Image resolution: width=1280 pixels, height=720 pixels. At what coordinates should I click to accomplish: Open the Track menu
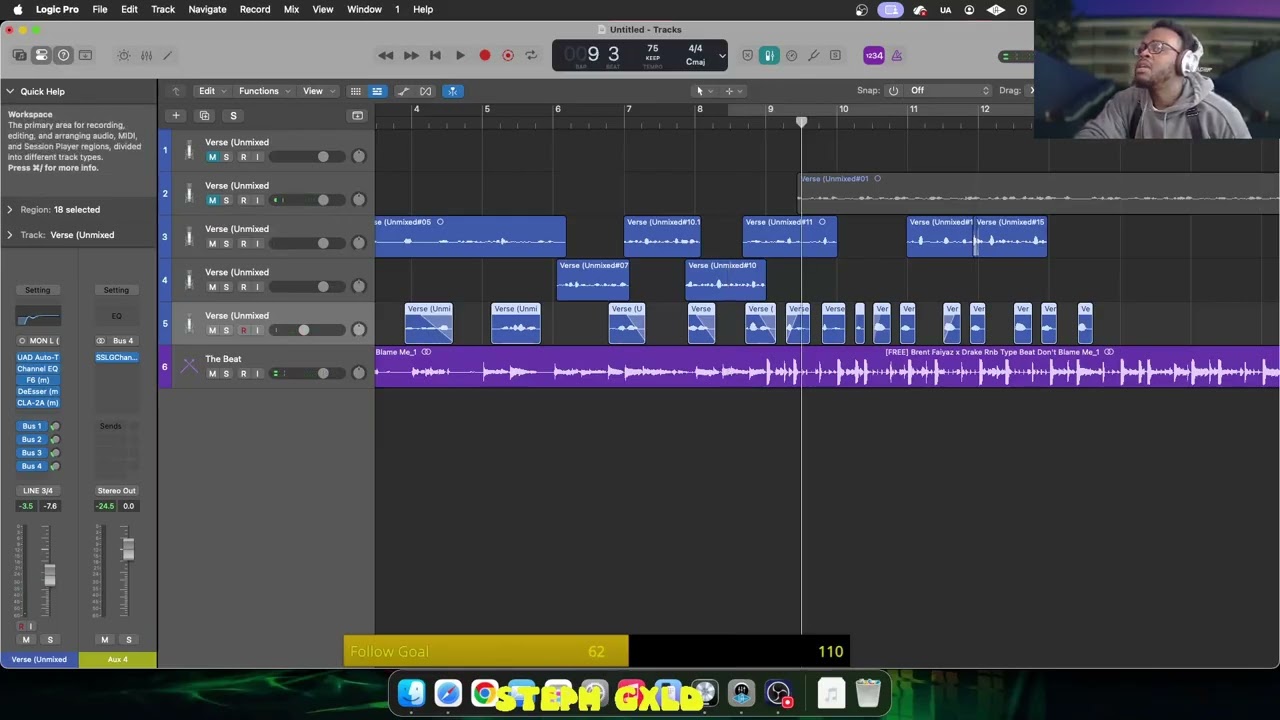[x=163, y=9]
